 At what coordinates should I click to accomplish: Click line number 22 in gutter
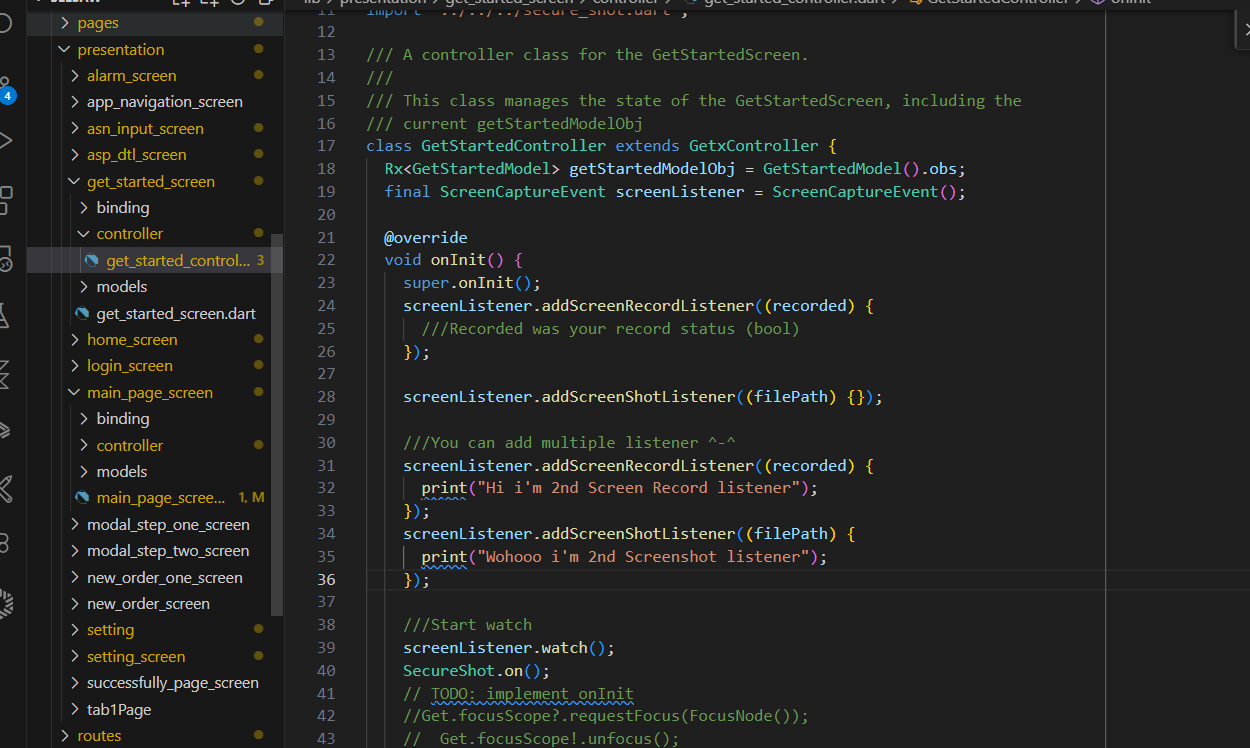coord(325,259)
